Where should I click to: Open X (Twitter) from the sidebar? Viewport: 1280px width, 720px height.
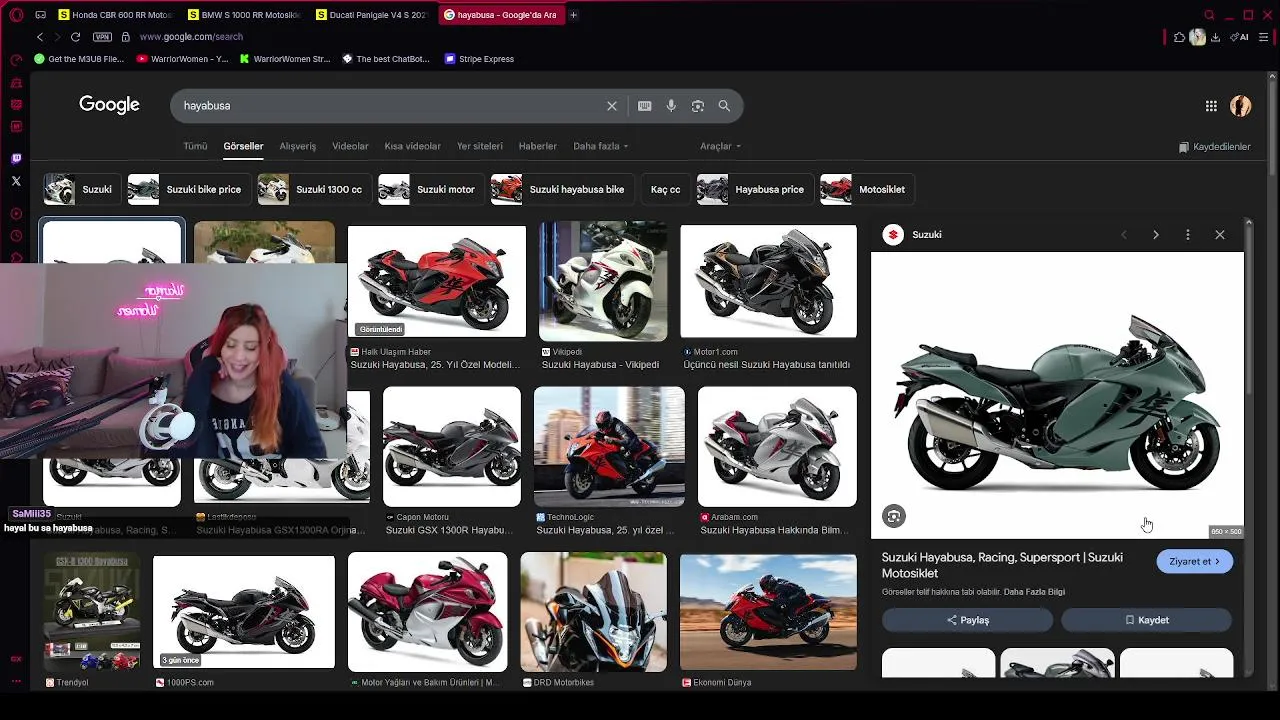(16, 181)
